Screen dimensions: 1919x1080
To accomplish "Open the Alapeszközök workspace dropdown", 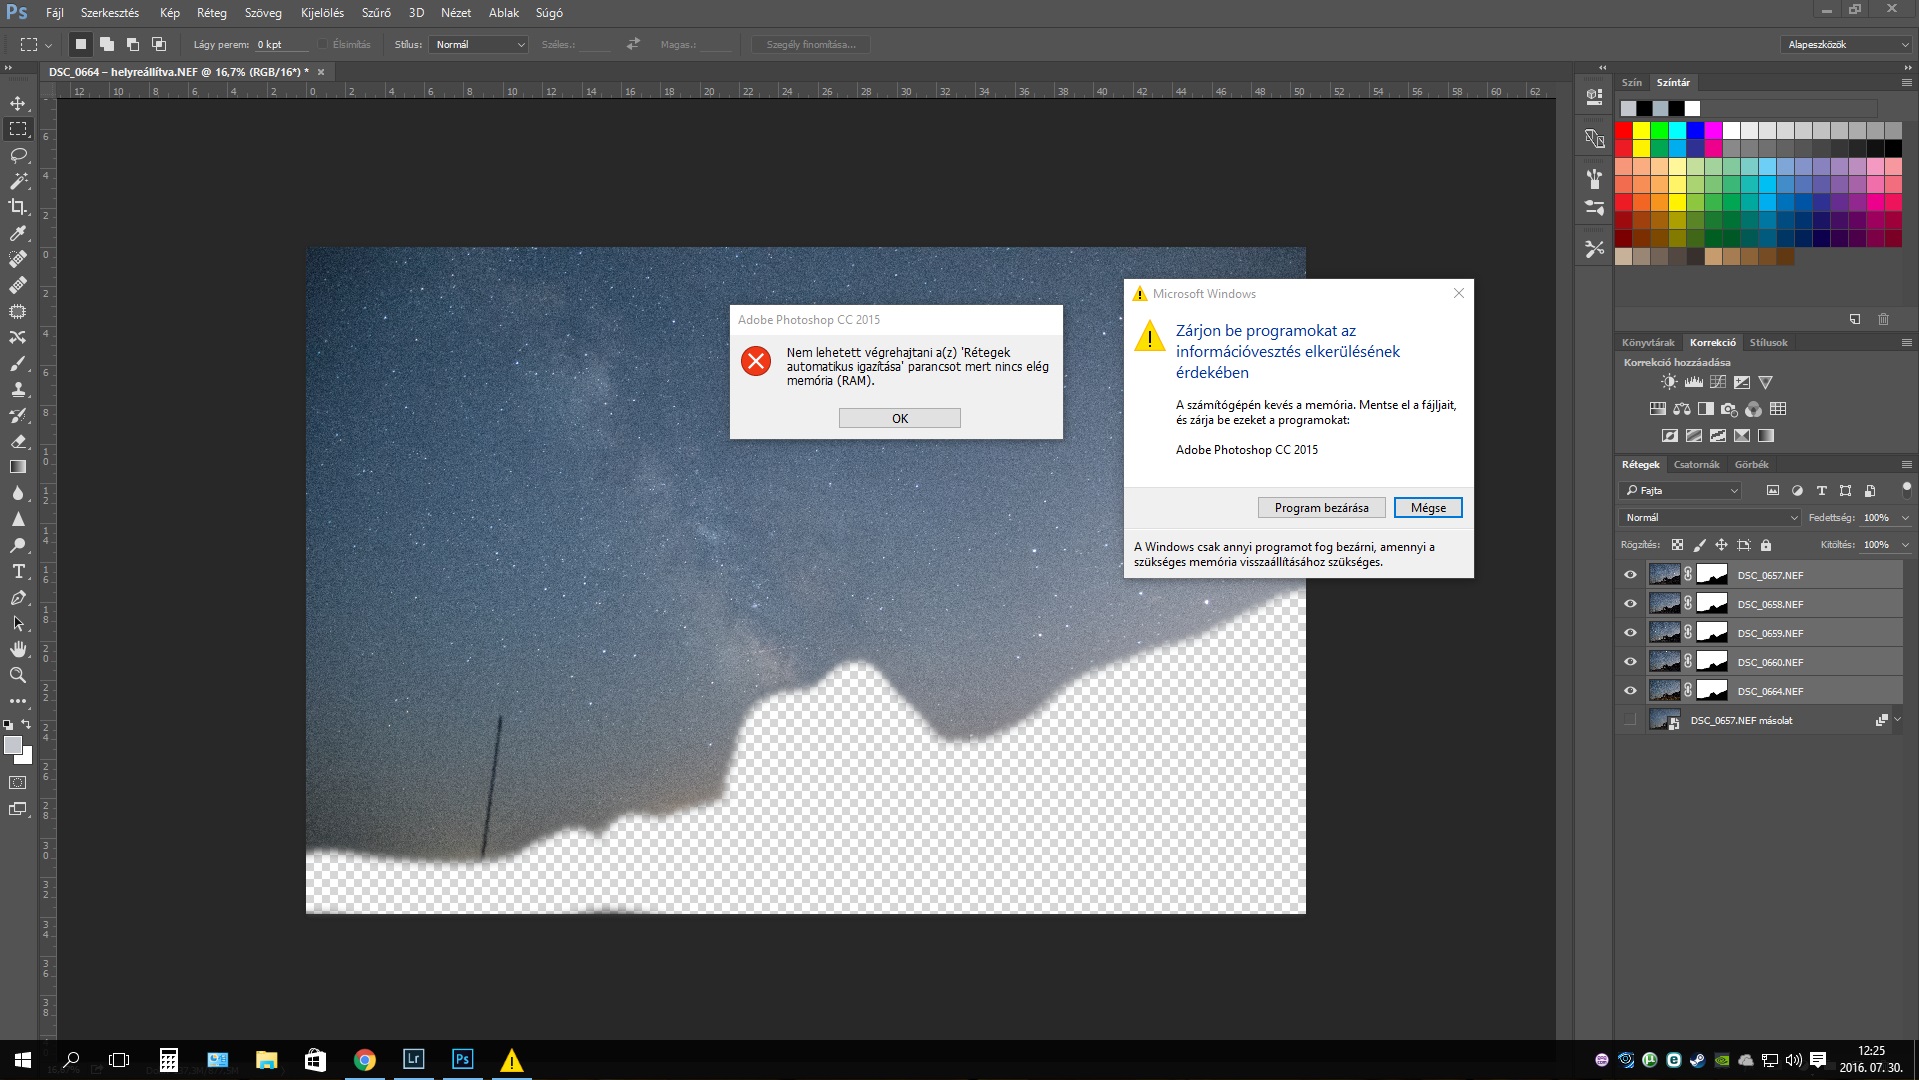I will click(1846, 44).
